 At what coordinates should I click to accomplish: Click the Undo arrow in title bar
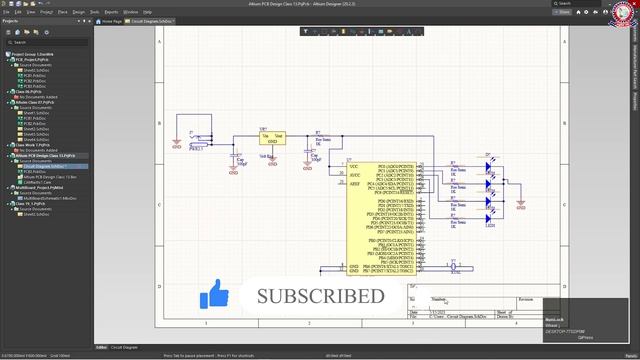coord(40,4)
